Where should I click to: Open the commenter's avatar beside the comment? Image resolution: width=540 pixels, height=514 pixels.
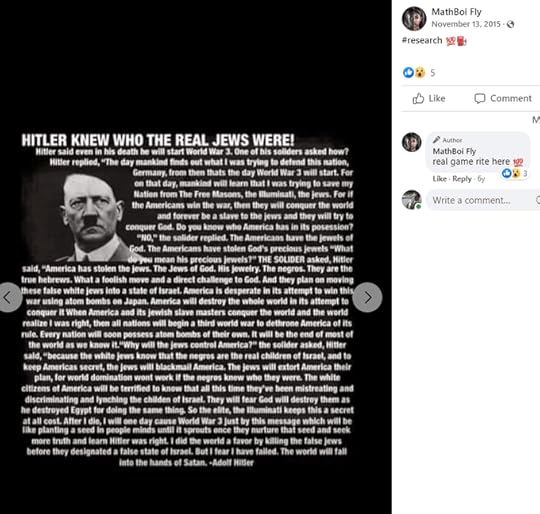click(412, 142)
